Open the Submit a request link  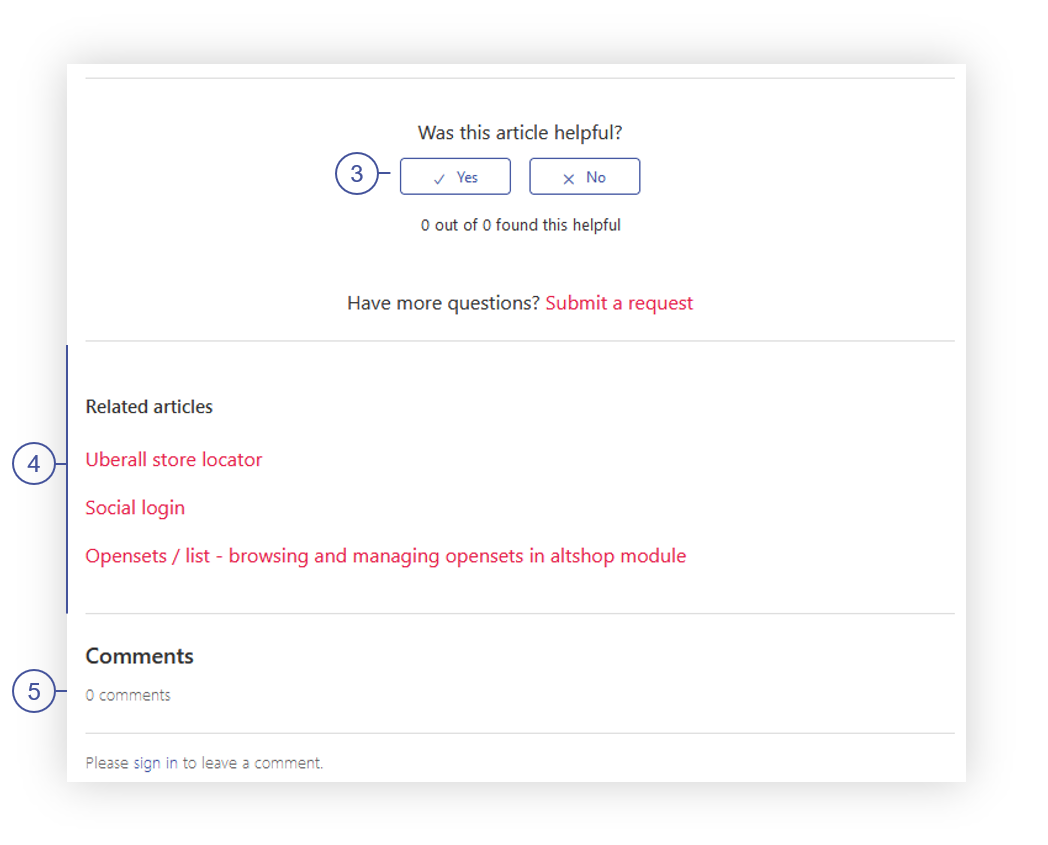(x=619, y=303)
